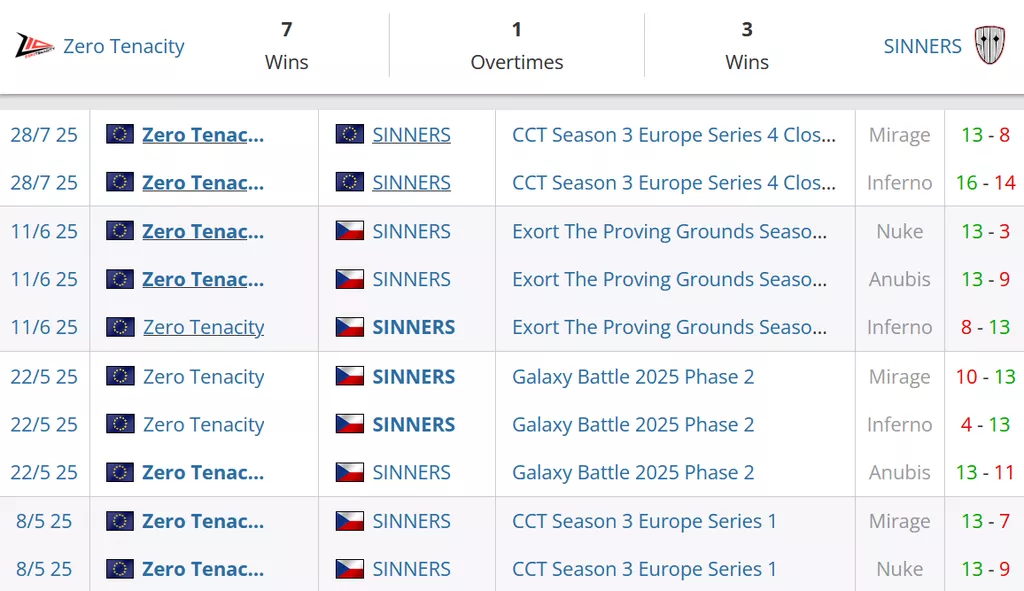Screen dimensions: 1024x591
Task: Click the Czech flag in the 8/5 Nuke row
Action: point(349,569)
